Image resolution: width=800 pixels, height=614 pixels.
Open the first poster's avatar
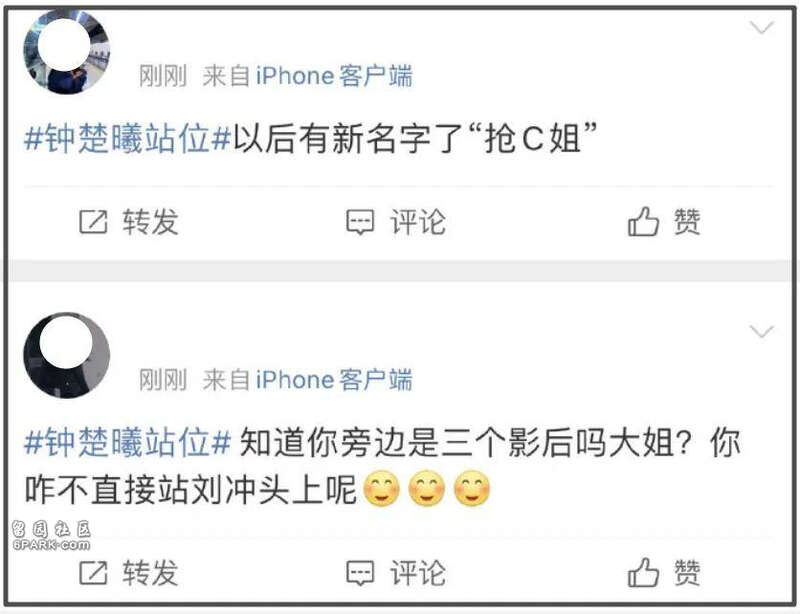(67, 52)
